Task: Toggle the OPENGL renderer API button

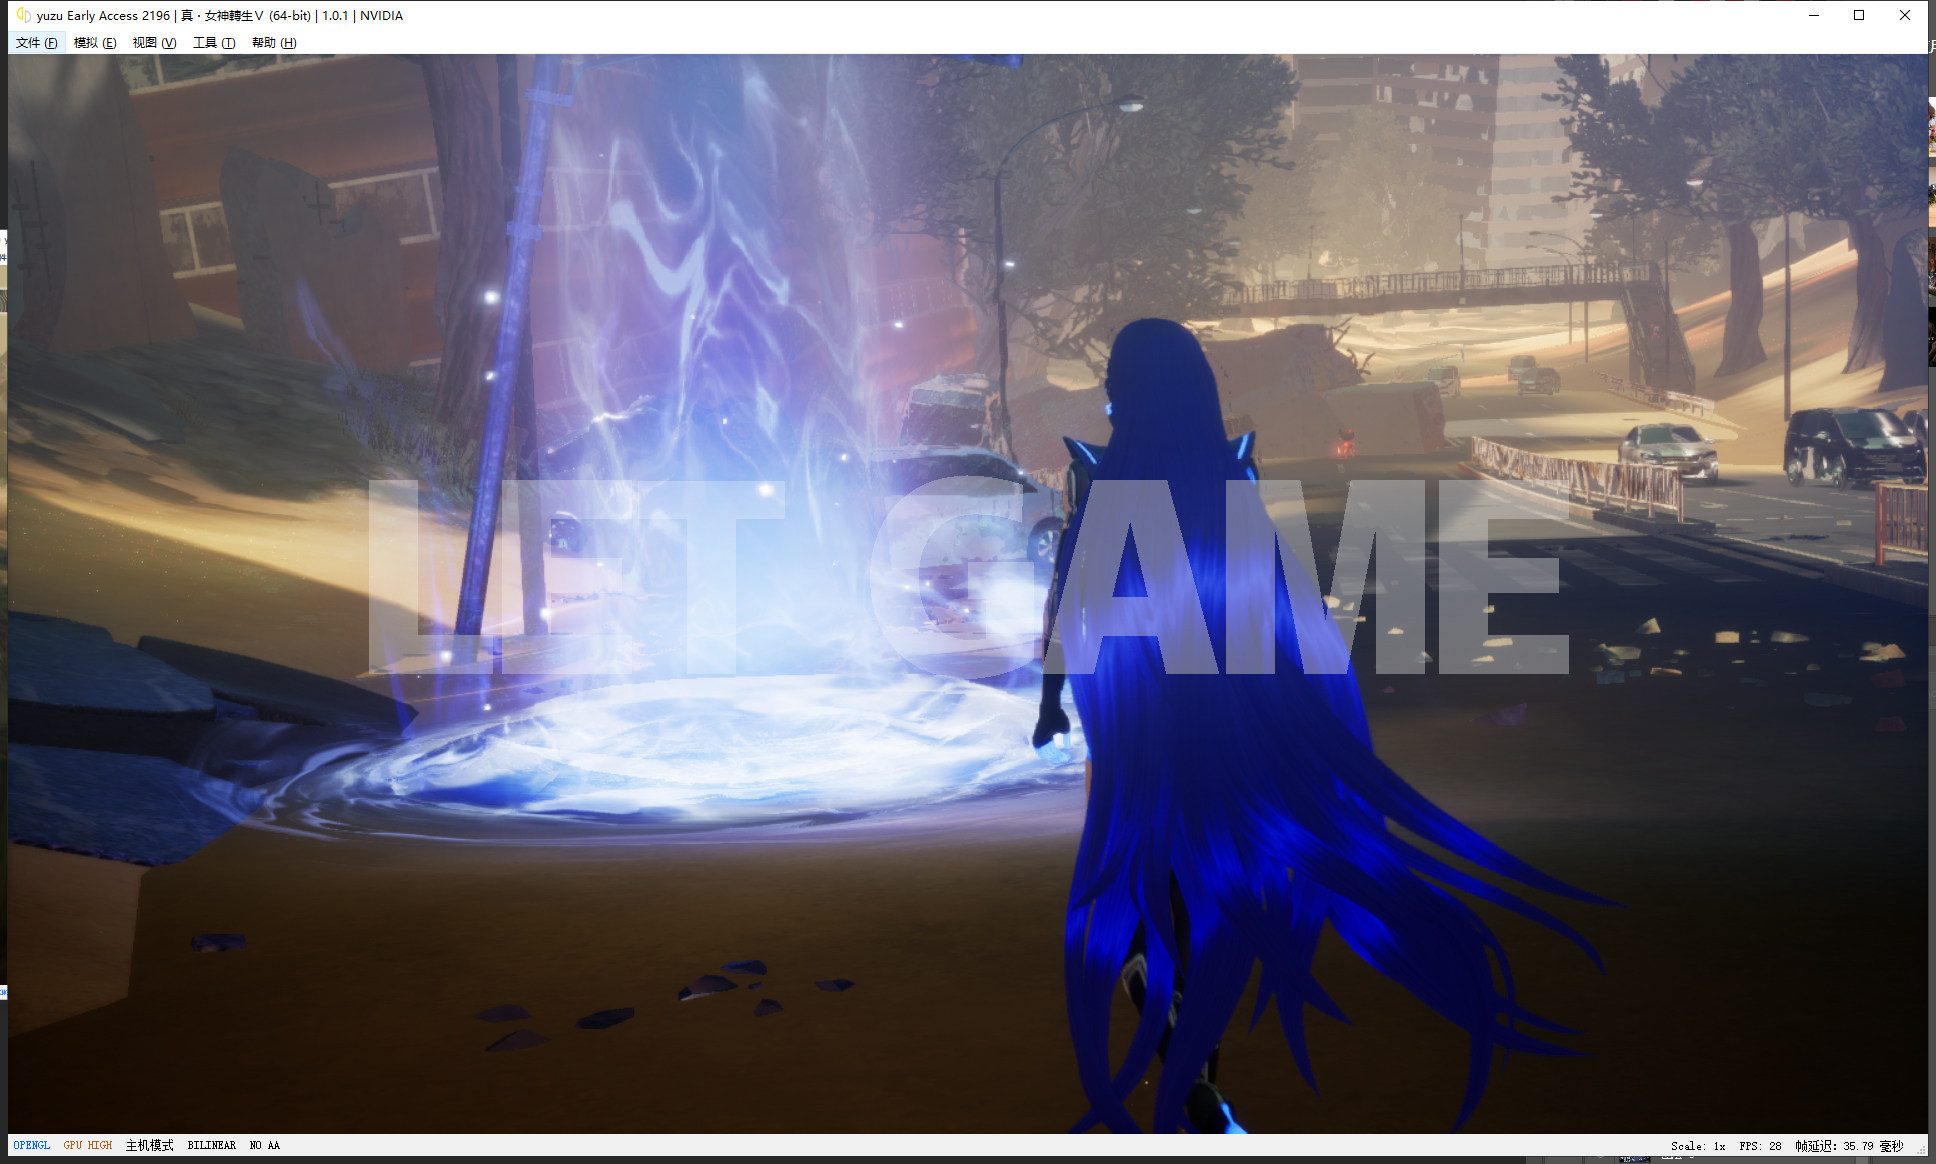Action: coord(32,1145)
